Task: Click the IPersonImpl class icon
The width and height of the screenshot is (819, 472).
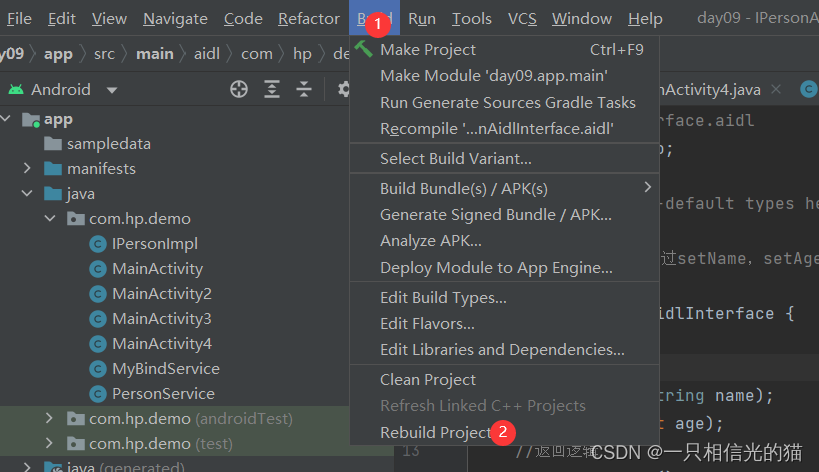Action: coord(97,244)
